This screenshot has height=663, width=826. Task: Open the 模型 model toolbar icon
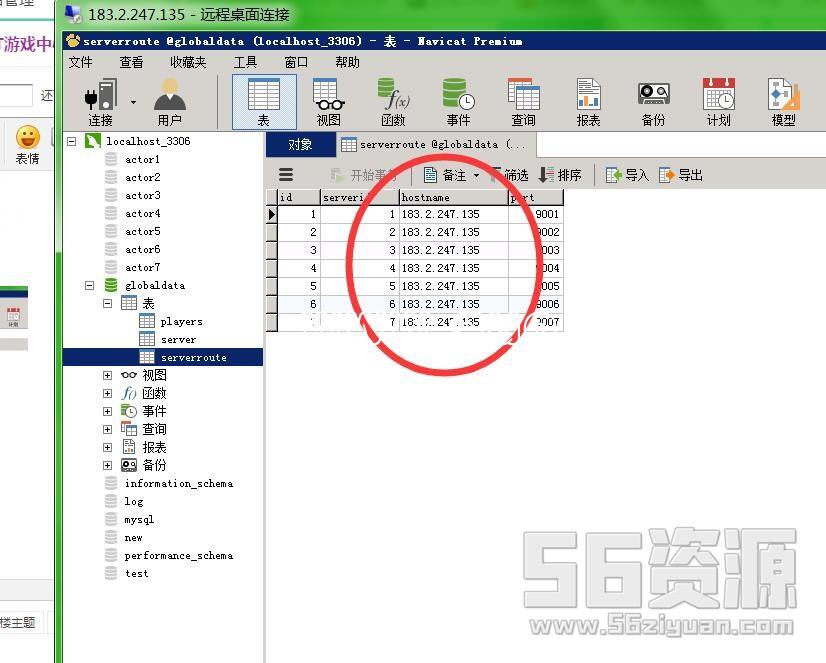[783, 102]
